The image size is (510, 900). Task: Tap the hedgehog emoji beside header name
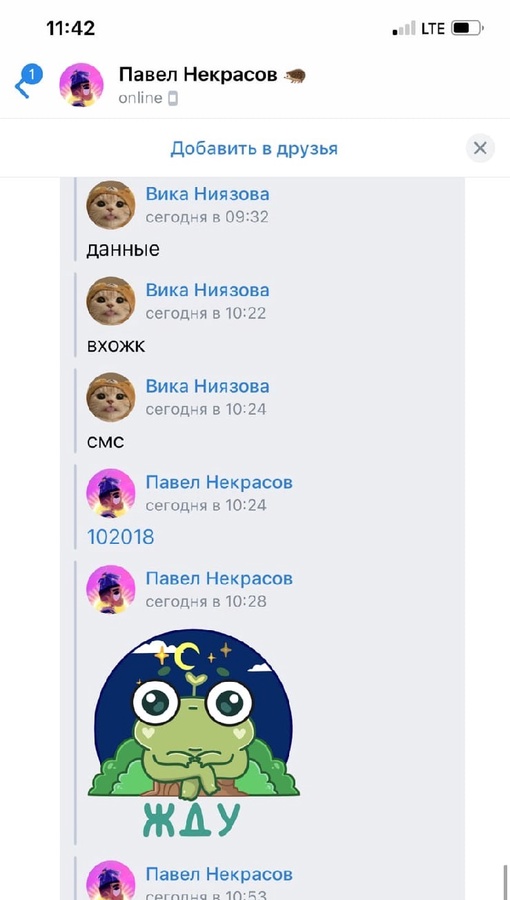(x=295, y=75)
